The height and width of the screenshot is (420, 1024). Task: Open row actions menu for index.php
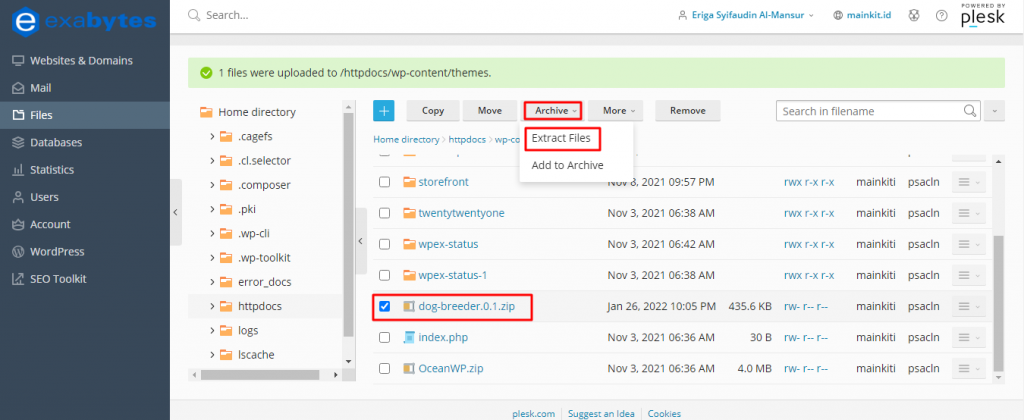pyautogui.click(x=966, y=338)
